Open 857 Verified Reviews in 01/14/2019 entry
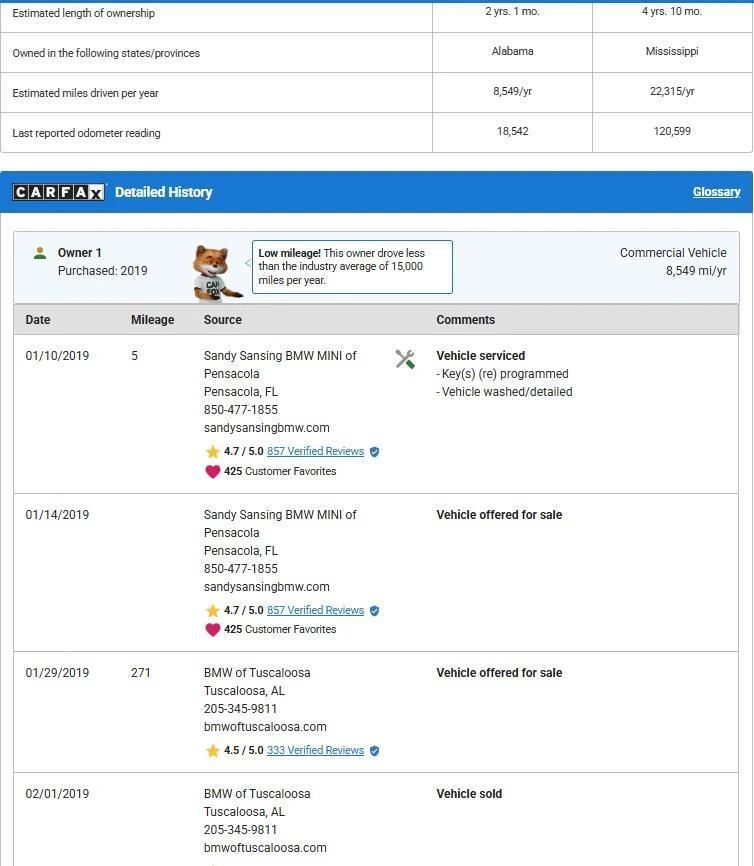Viewport: 754px width, 866px height. click(x=315, y=611)
